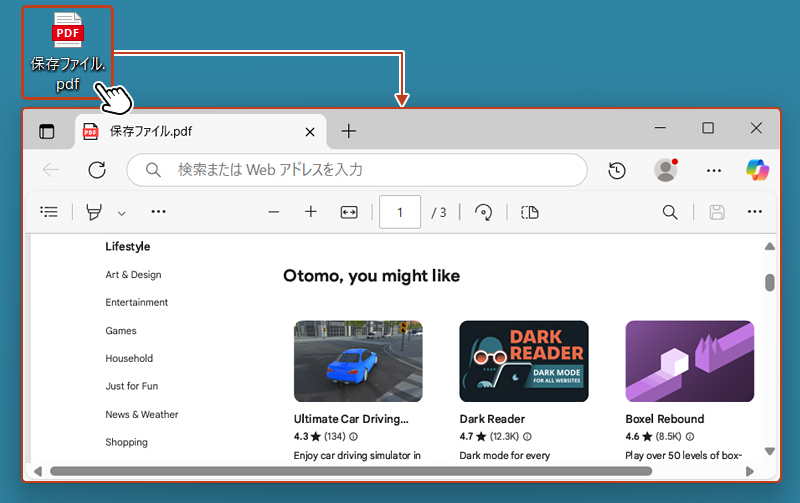800x503 pixels.
Task: Go back with the arrow button
Action: tap(51, 169)
